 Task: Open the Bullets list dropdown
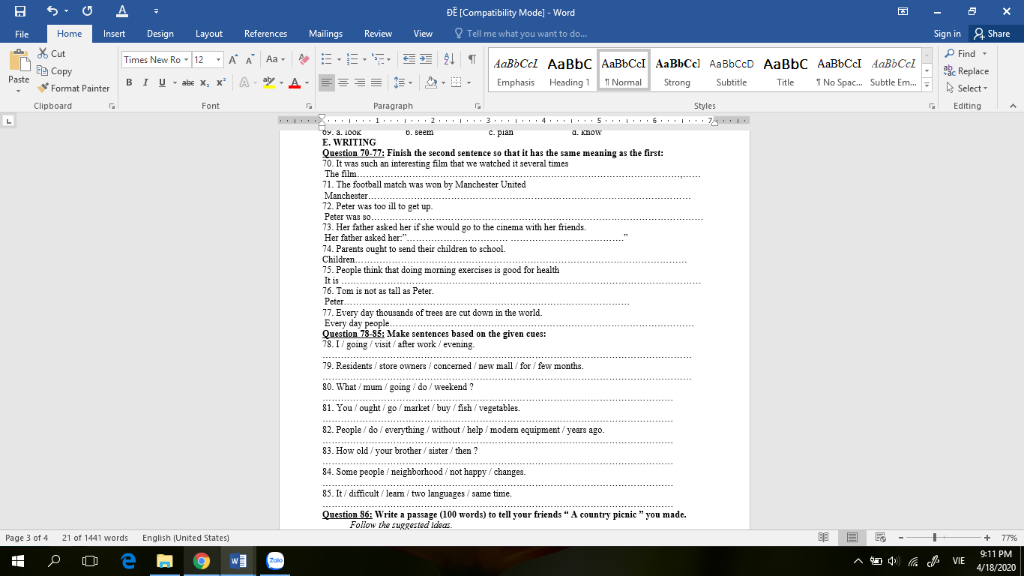click(339, 59)
